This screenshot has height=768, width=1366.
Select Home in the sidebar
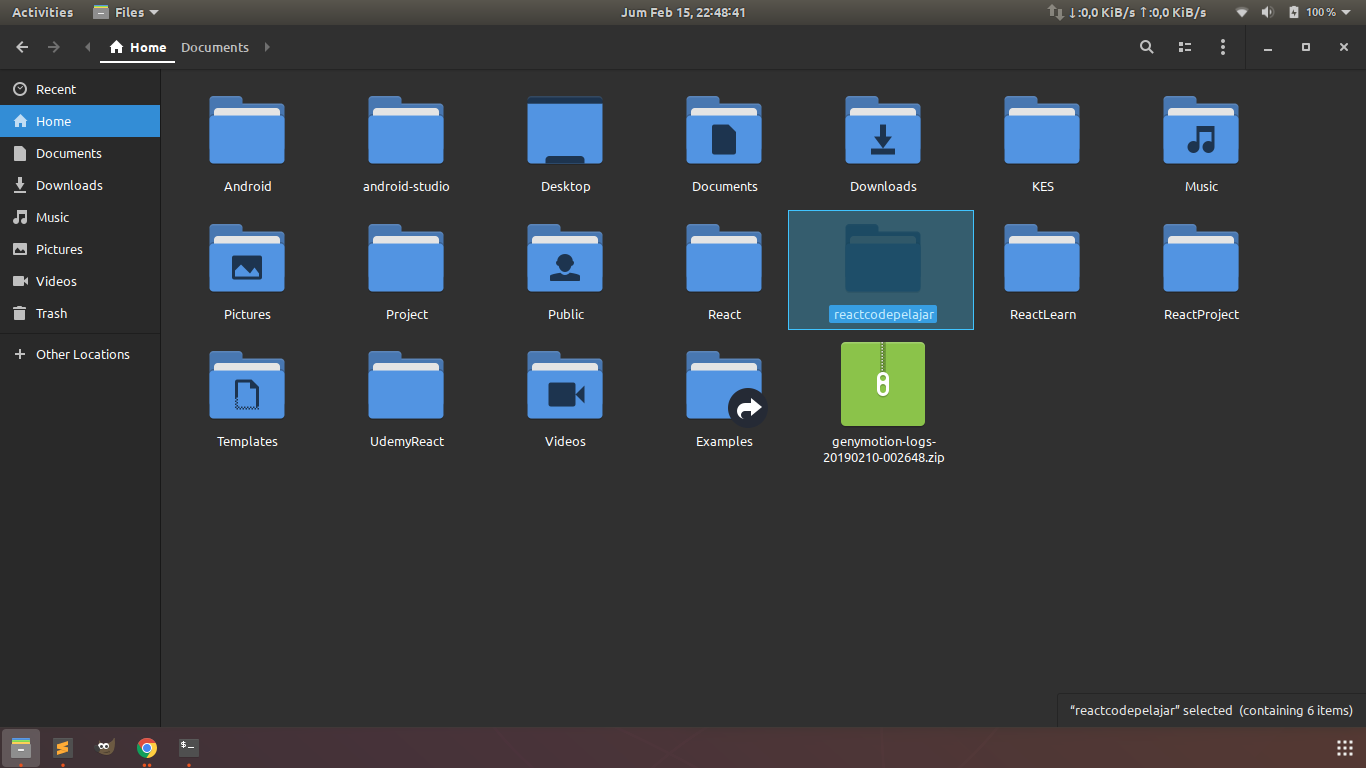tap(80, 121)
